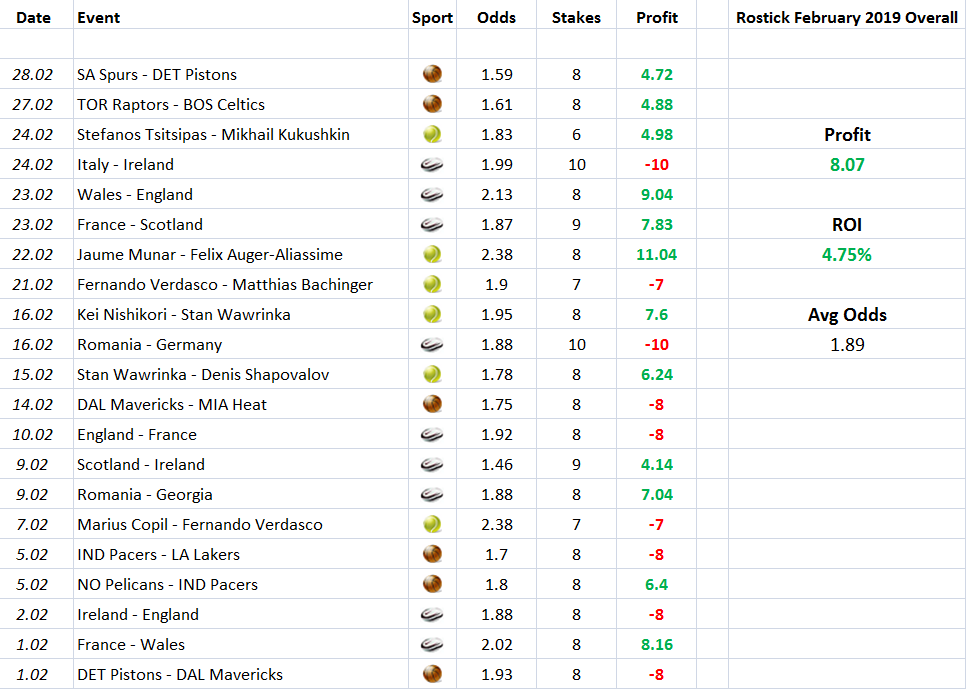The width and height of the screenshot is (967, 690).
Task: Click the Jaume Munar - Felix Auger-Aliassime event cell
Action: (x=210, y=254)
